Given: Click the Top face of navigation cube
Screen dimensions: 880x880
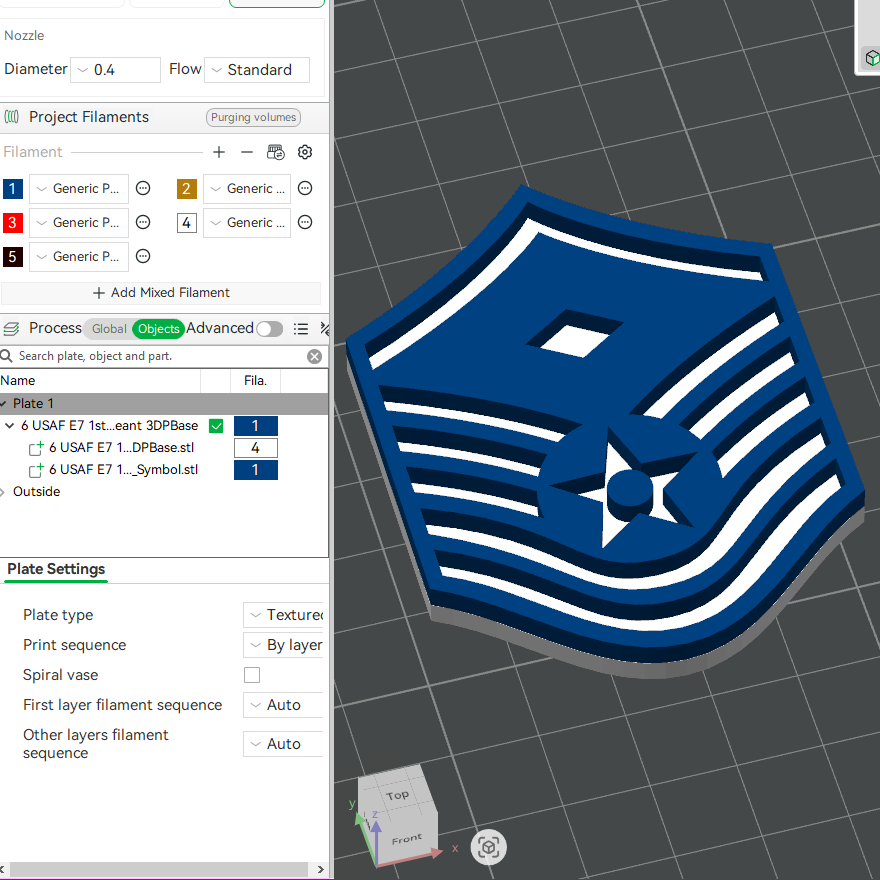Looking at the screenshot, I should [x=397, y=795].
